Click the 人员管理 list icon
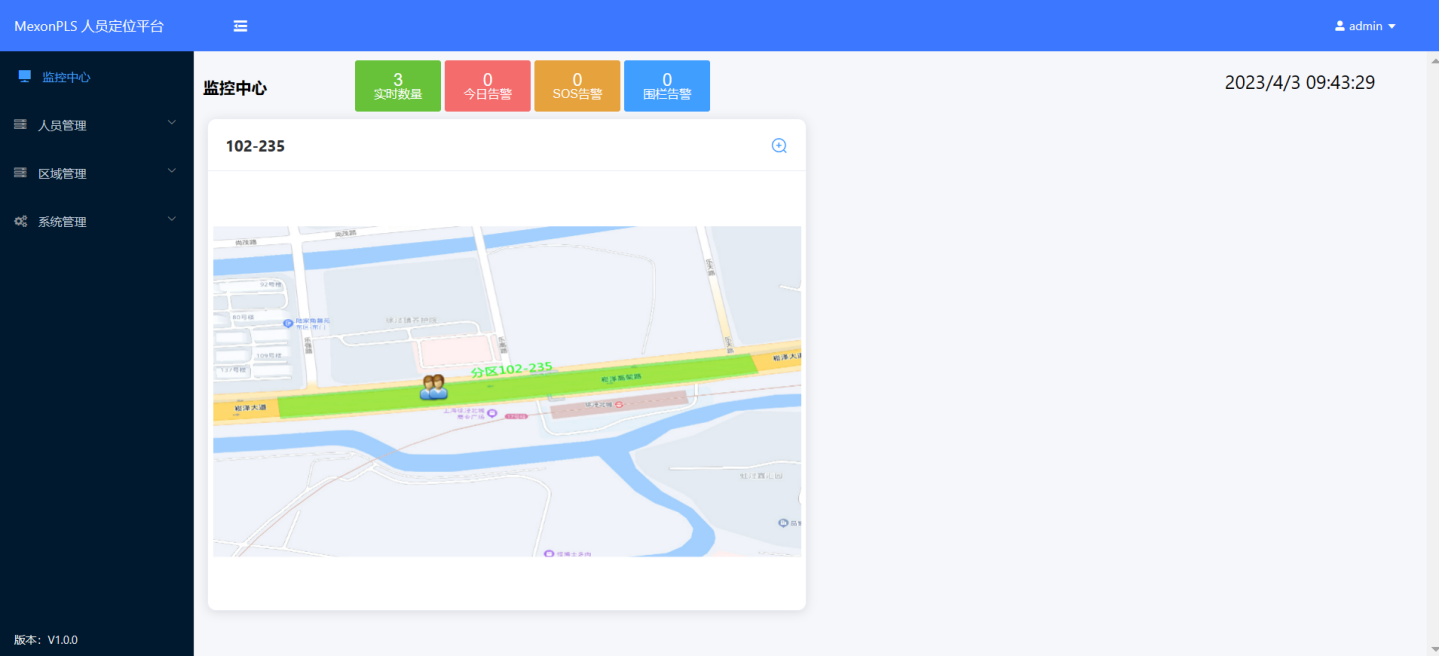 pos(20,125)
